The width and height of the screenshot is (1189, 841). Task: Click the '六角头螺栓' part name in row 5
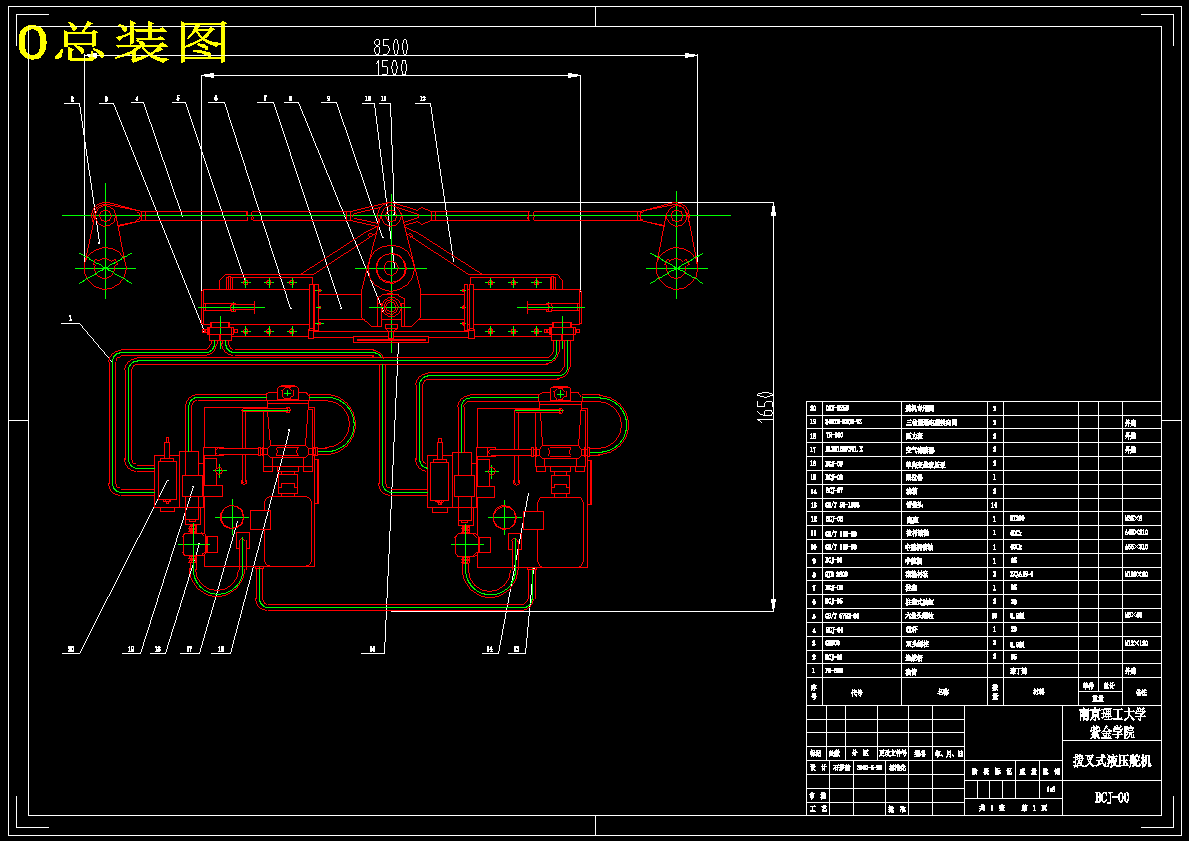[919, 616]
